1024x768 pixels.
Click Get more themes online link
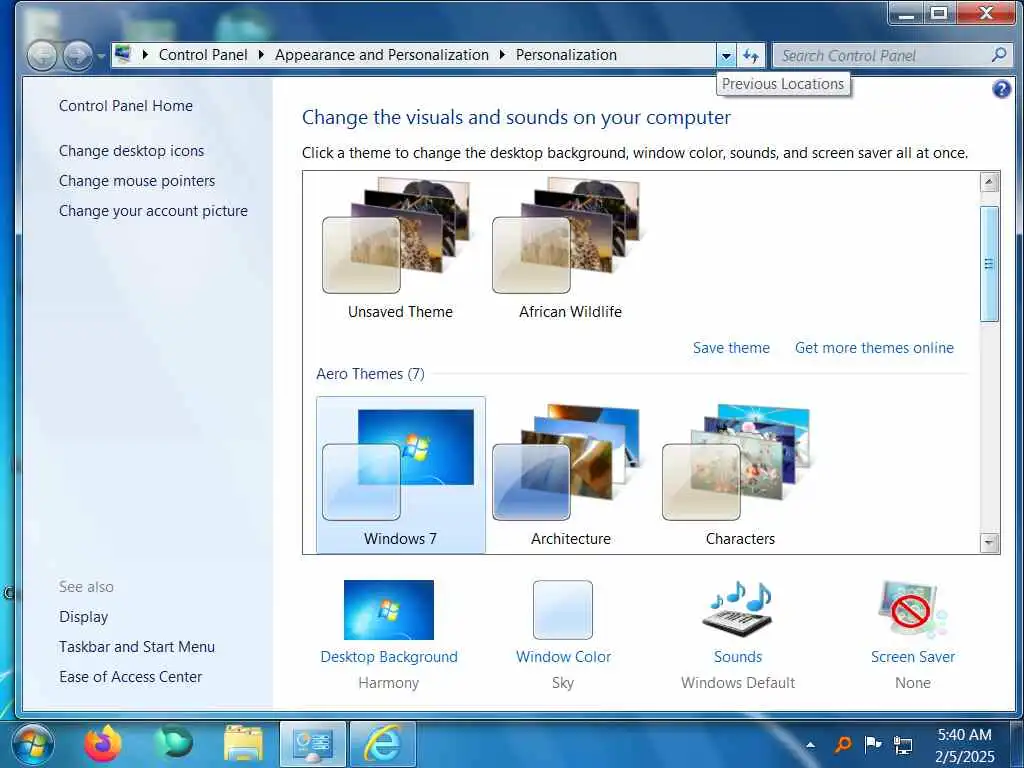pyautogui.click(x=874, y=348)
